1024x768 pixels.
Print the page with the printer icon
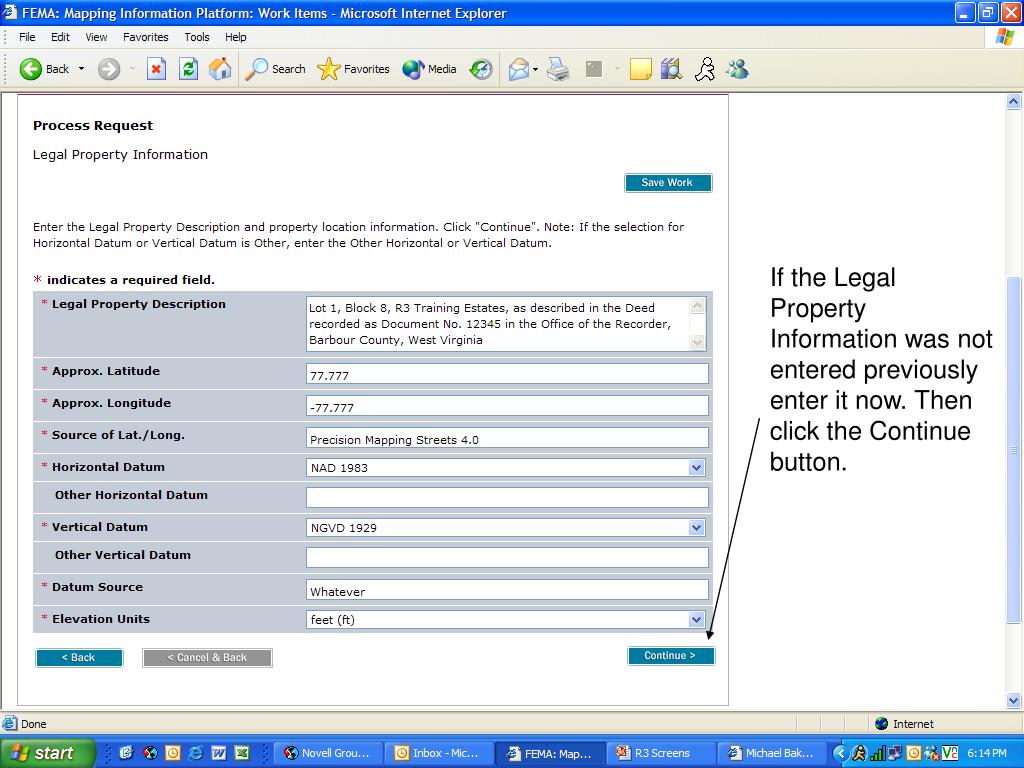(x=558, y=69)
